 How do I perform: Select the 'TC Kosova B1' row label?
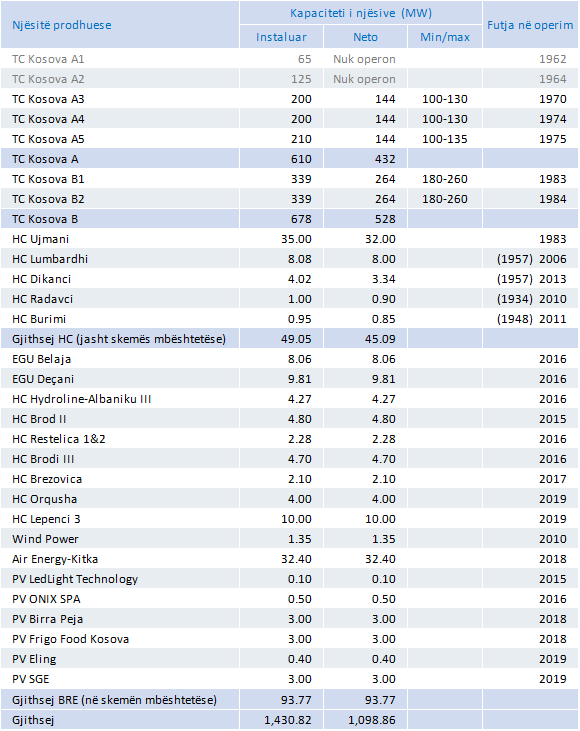(48, 179)
